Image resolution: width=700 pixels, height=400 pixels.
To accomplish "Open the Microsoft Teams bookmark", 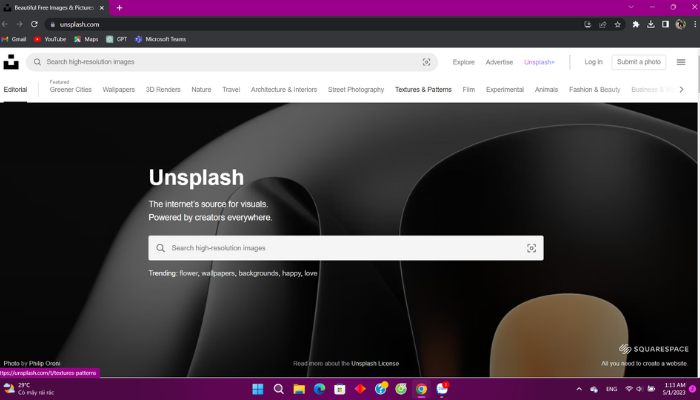I will pos(161,39).
